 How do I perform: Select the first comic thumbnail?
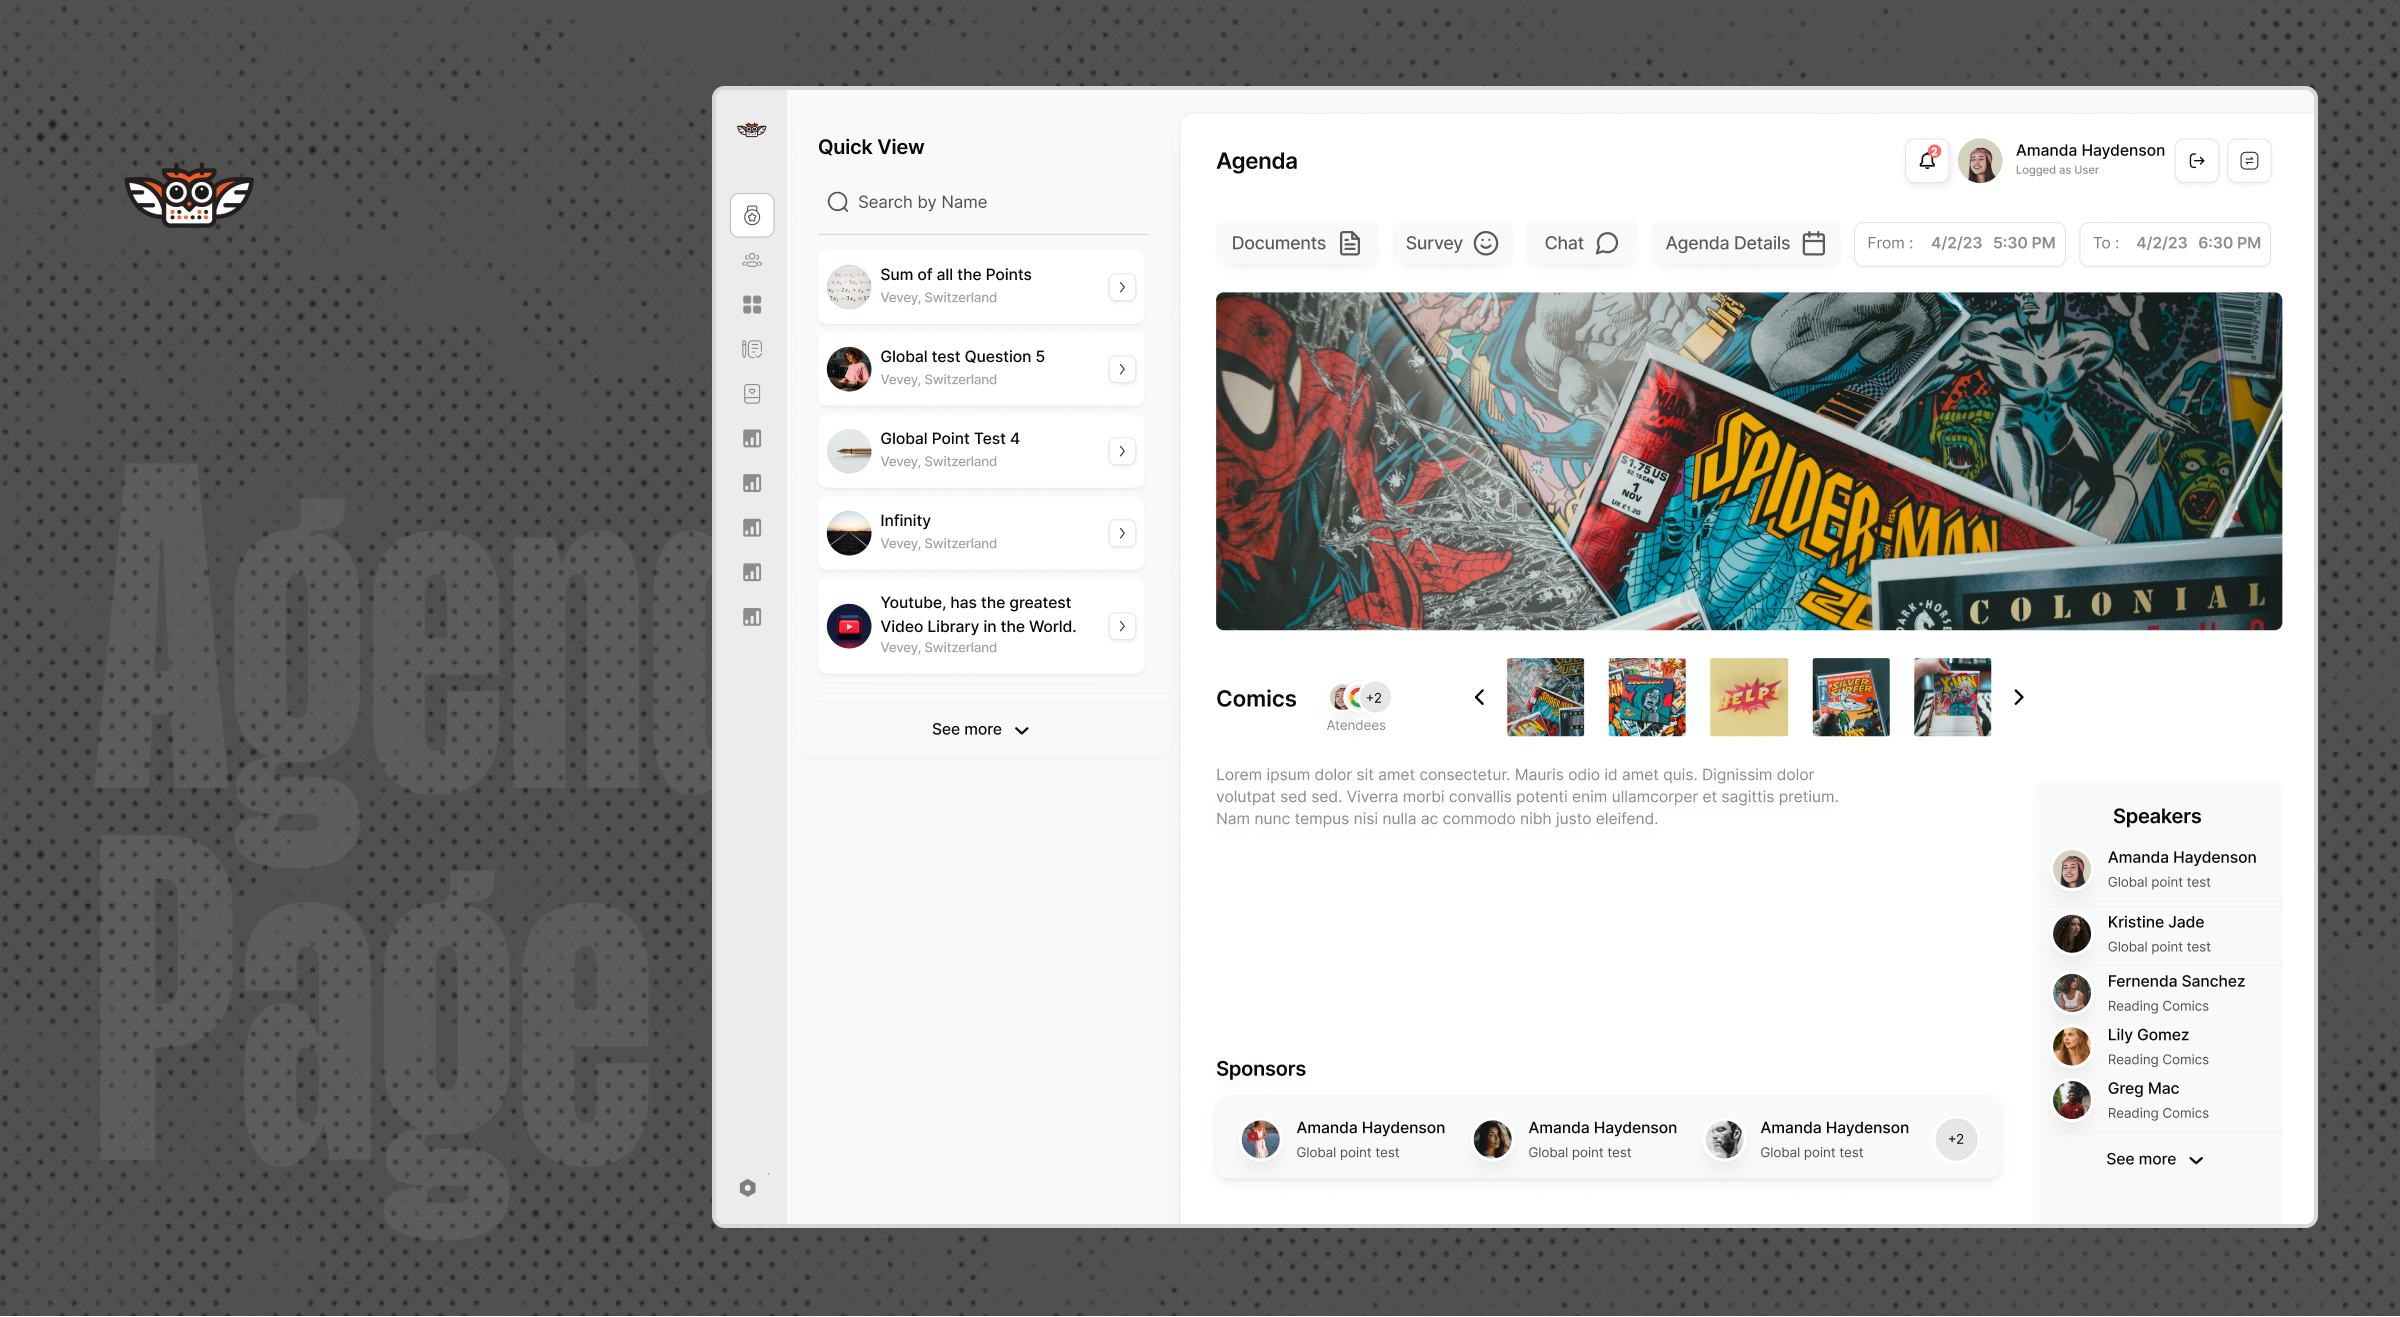(x=1546, y=697)
